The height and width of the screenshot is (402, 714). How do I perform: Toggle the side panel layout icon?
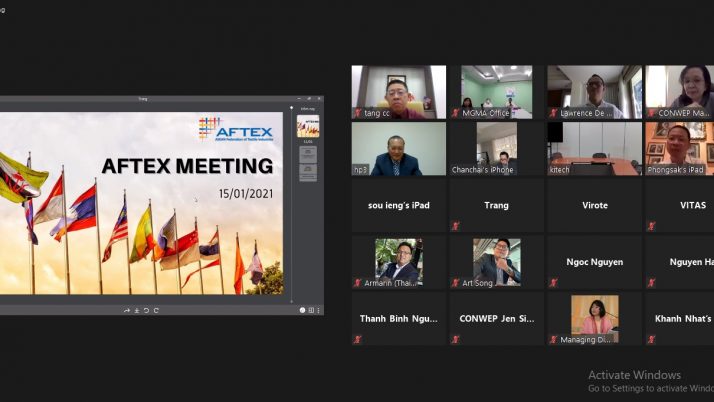pyautogui.click(x=311, y=310)
